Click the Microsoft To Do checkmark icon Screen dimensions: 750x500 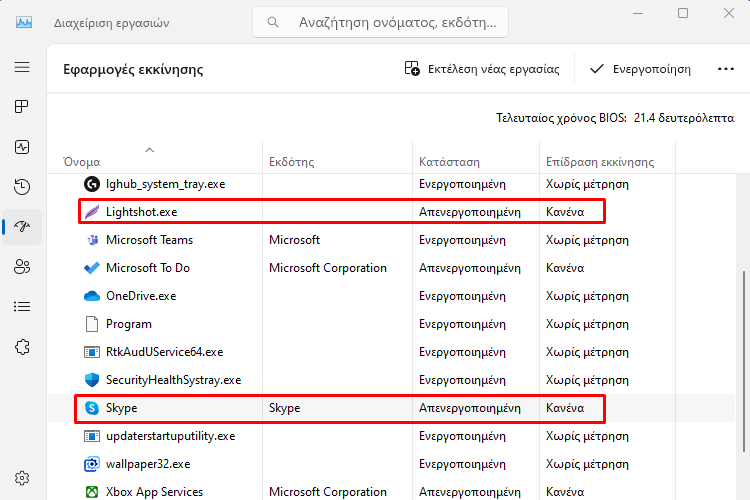tap(92, 267)
